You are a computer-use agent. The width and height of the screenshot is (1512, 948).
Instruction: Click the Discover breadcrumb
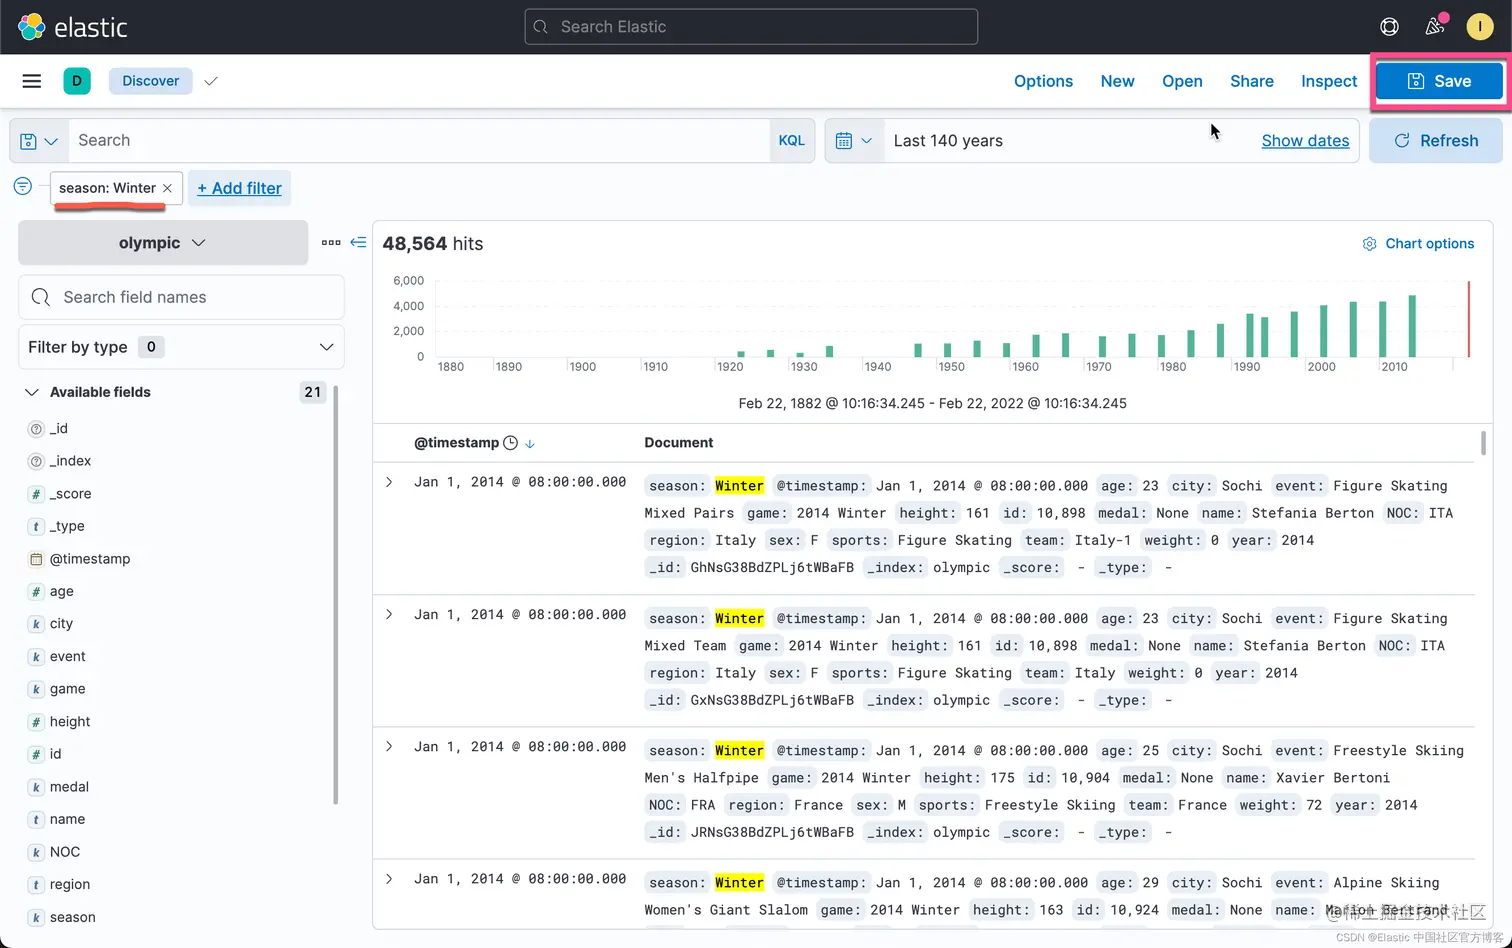coord(151,81)
